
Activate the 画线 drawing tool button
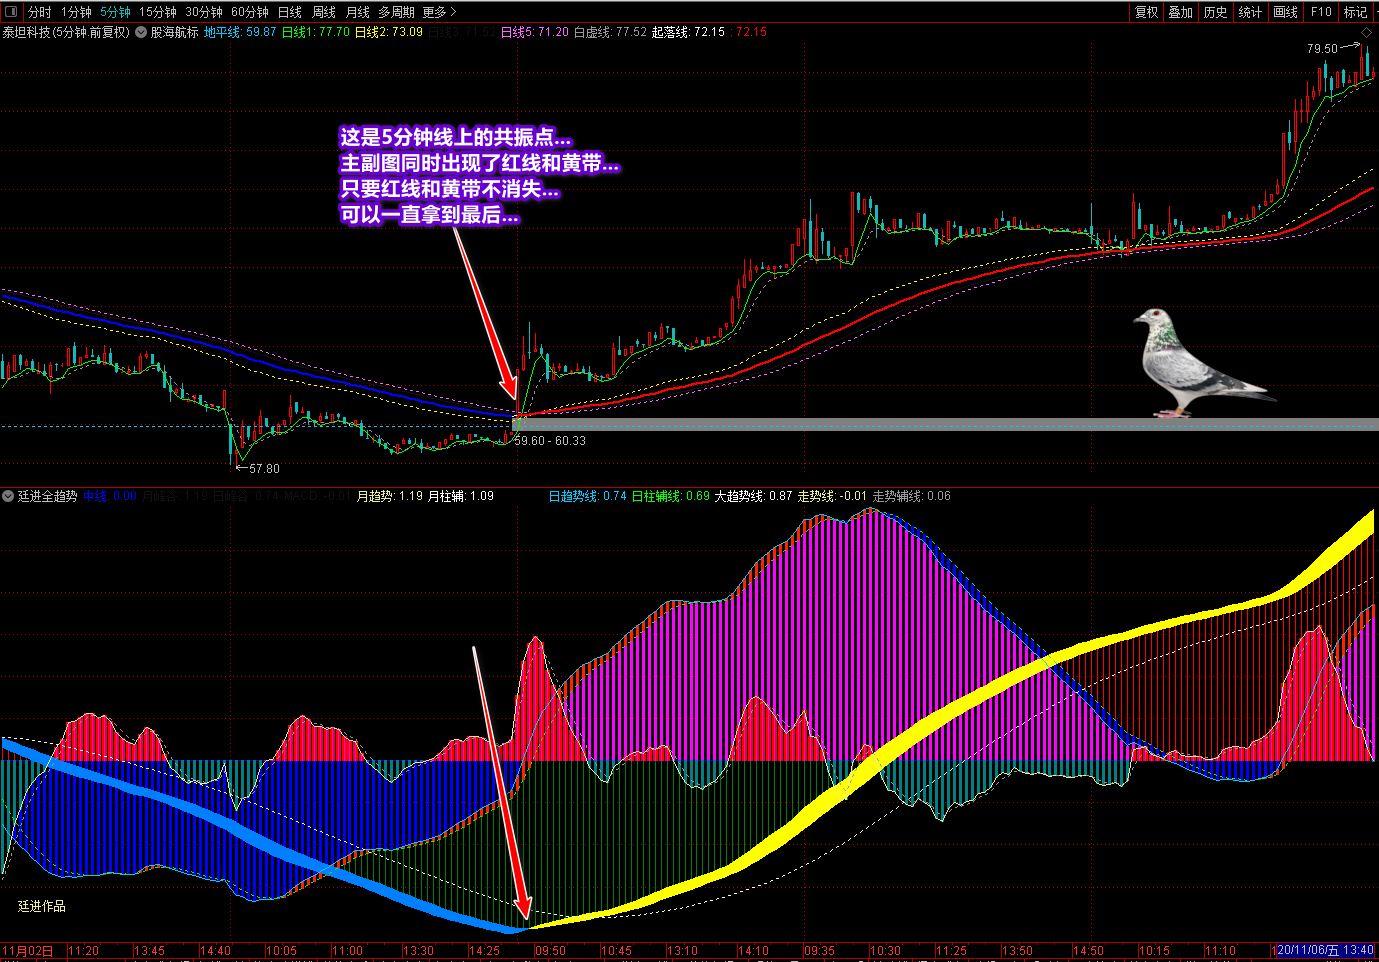tap(1286, 12)
